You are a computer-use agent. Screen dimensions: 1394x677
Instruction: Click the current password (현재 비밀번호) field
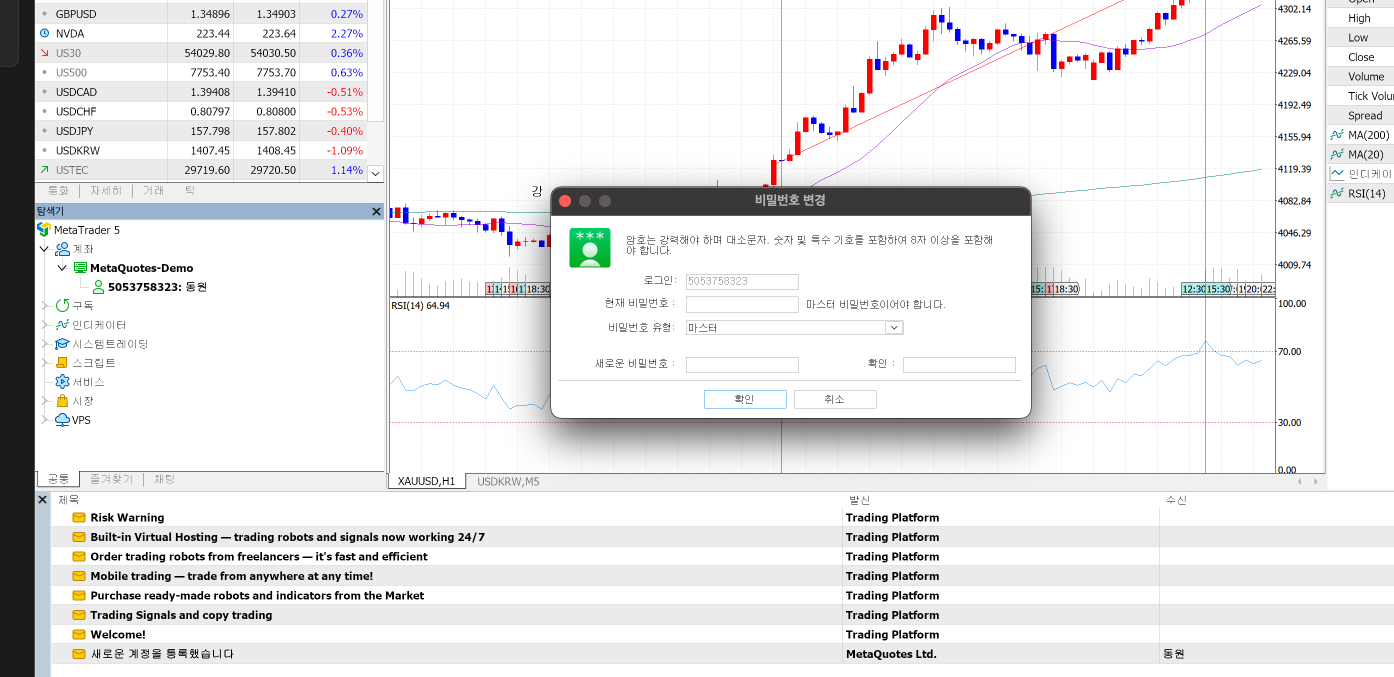point(742,304)
